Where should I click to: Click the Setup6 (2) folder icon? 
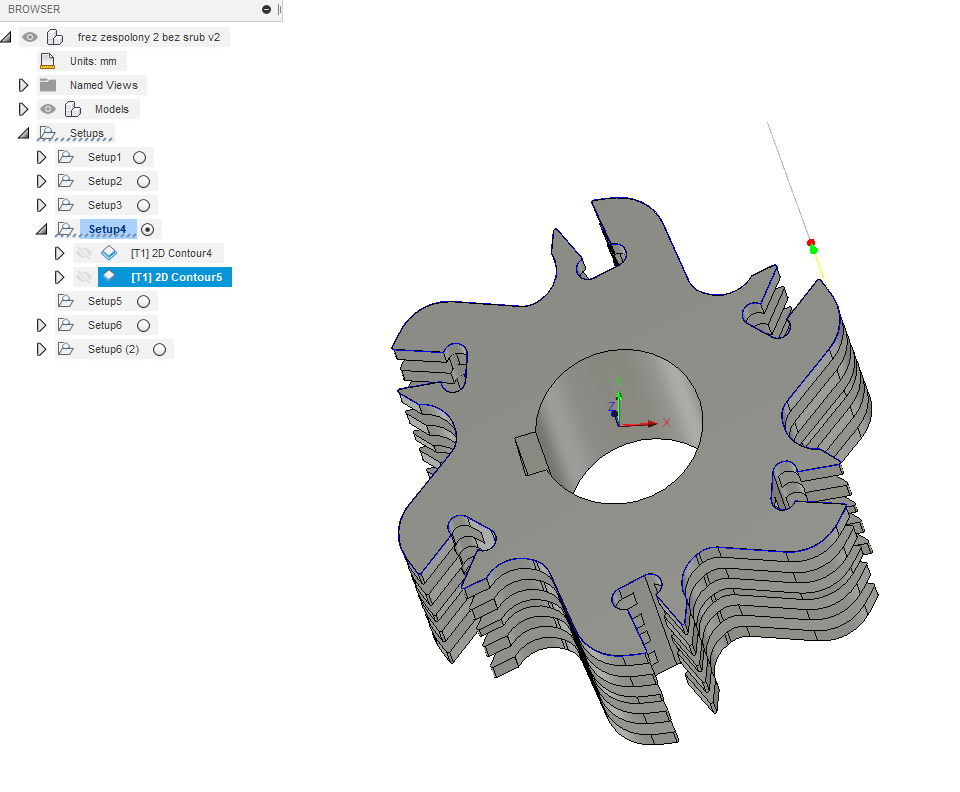click(66, 348)
